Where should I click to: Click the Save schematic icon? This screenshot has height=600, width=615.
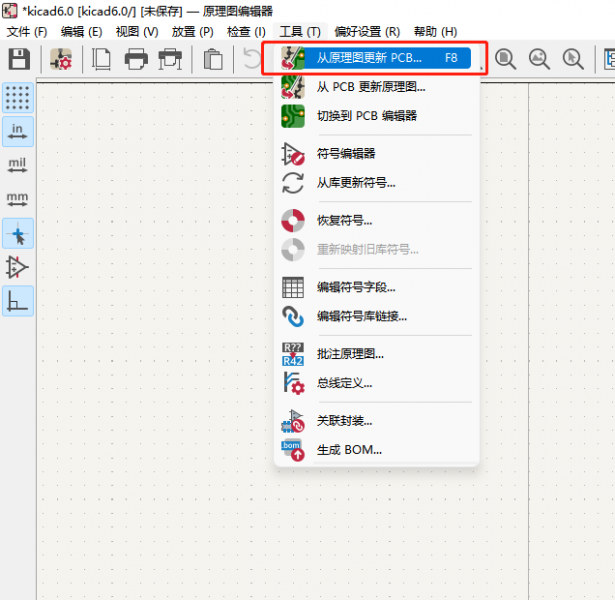pos(19,59)
